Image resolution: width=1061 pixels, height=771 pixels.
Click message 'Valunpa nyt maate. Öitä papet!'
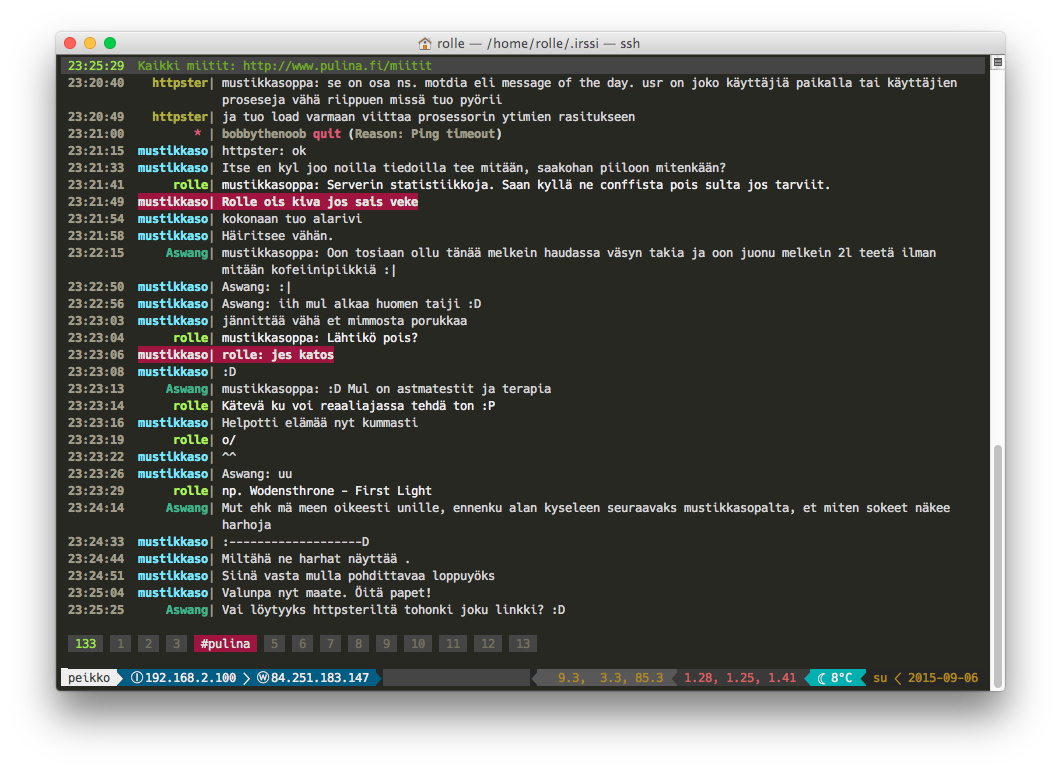click(327, 593)
